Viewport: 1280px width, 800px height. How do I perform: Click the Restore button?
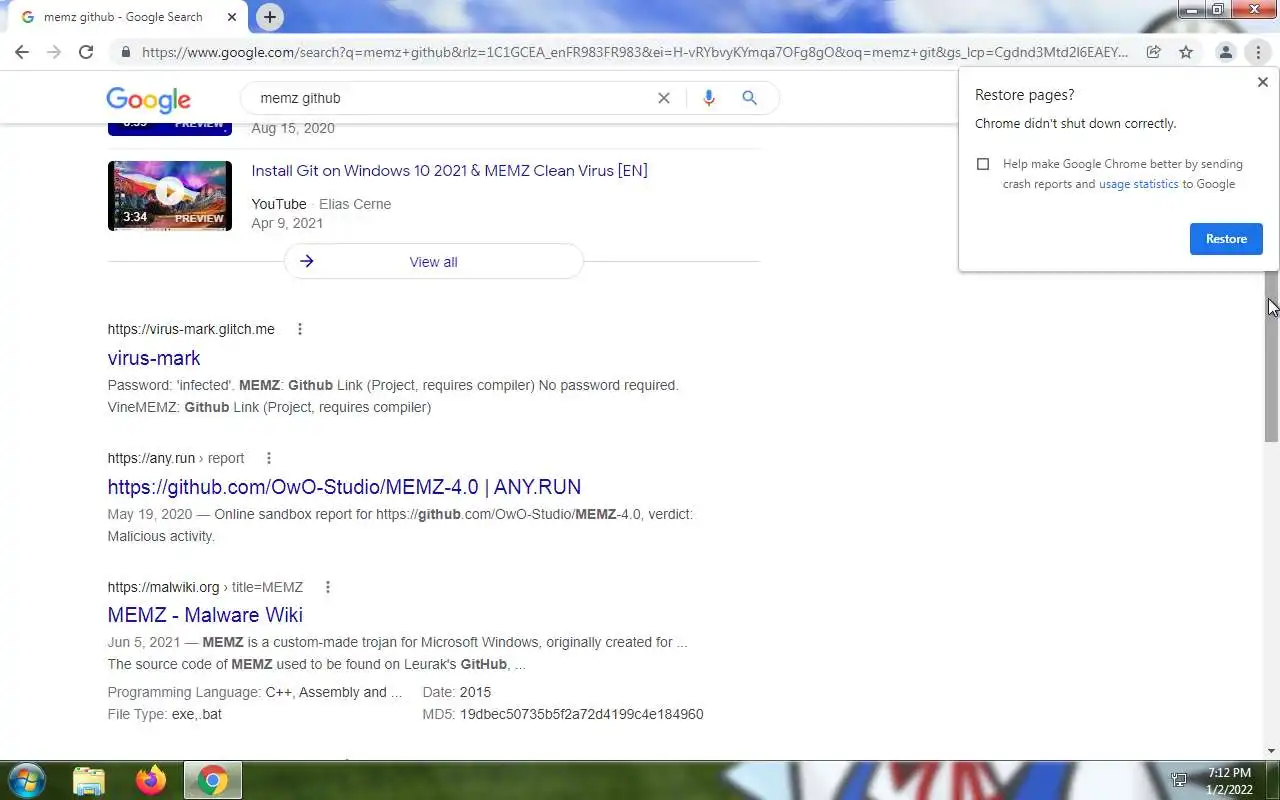coord(1226,239)
